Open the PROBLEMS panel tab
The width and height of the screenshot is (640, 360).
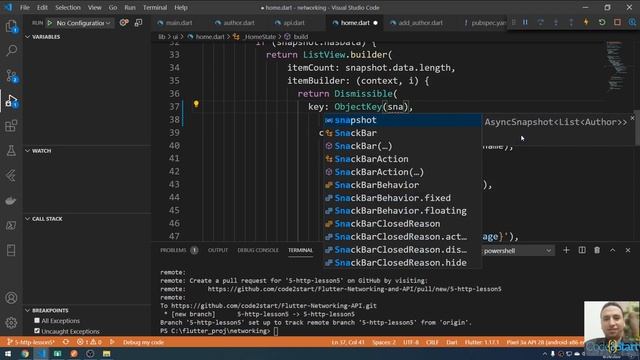pos(173,250)
